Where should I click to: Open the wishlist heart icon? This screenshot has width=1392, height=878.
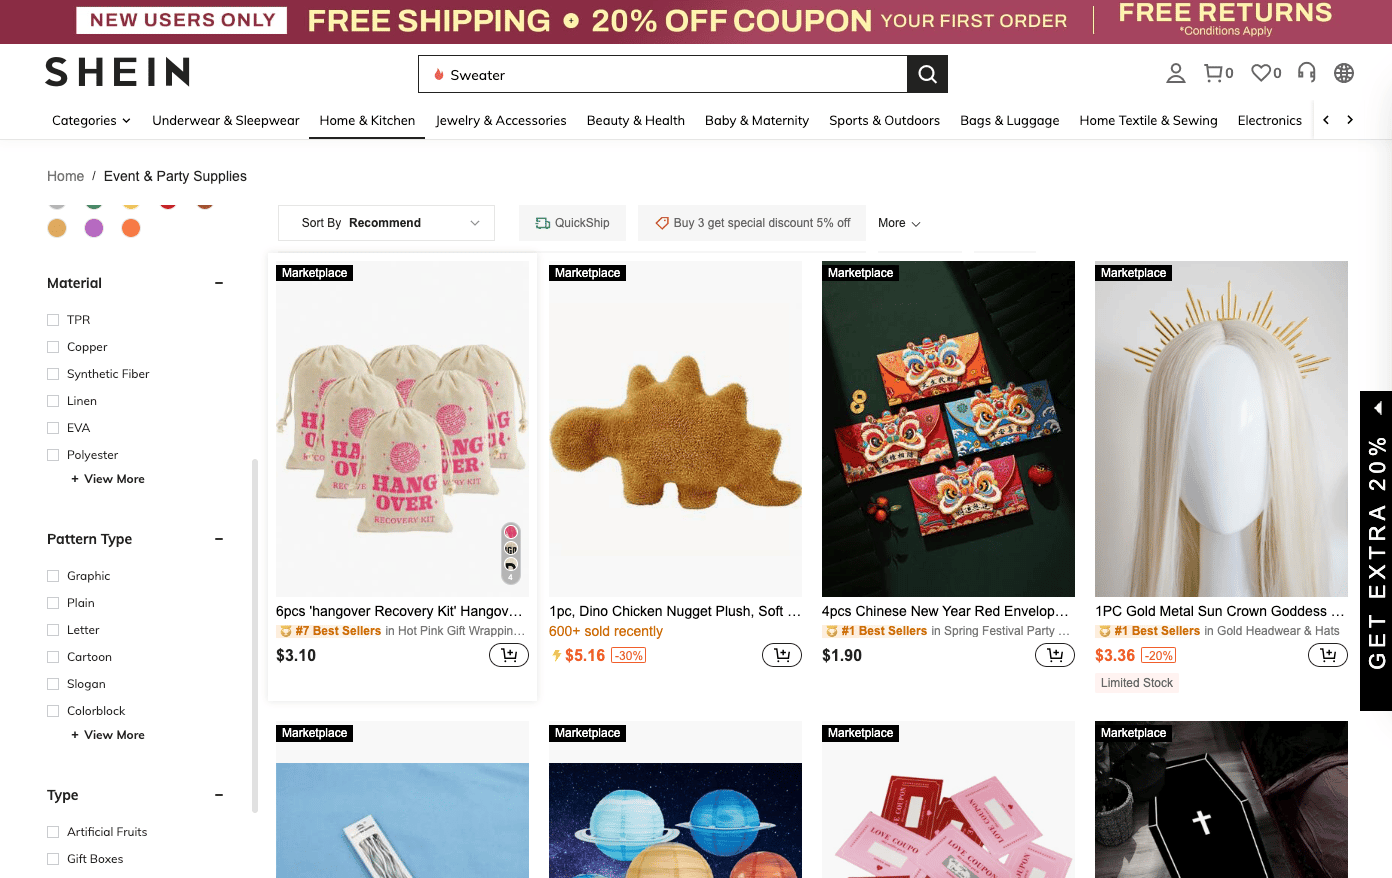(x=1262, y=73)
